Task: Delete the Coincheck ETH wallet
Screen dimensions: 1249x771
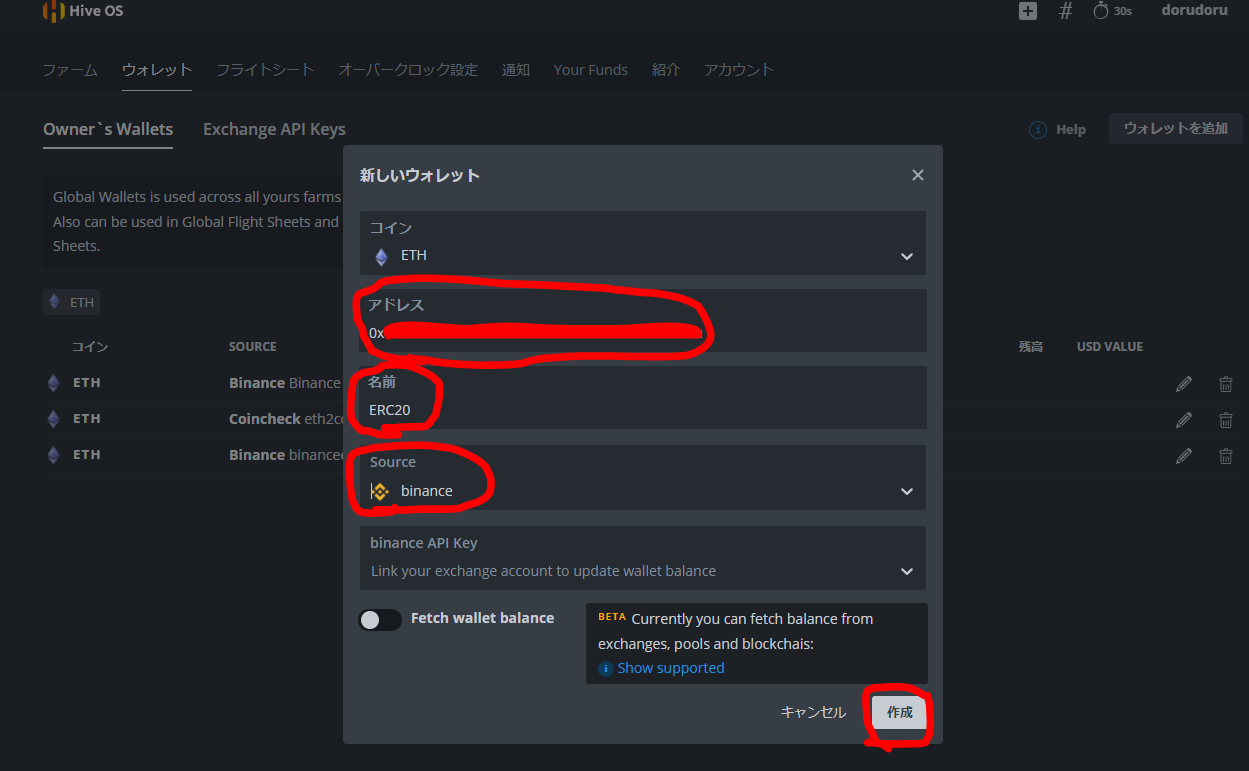Action: point(1225,419)
